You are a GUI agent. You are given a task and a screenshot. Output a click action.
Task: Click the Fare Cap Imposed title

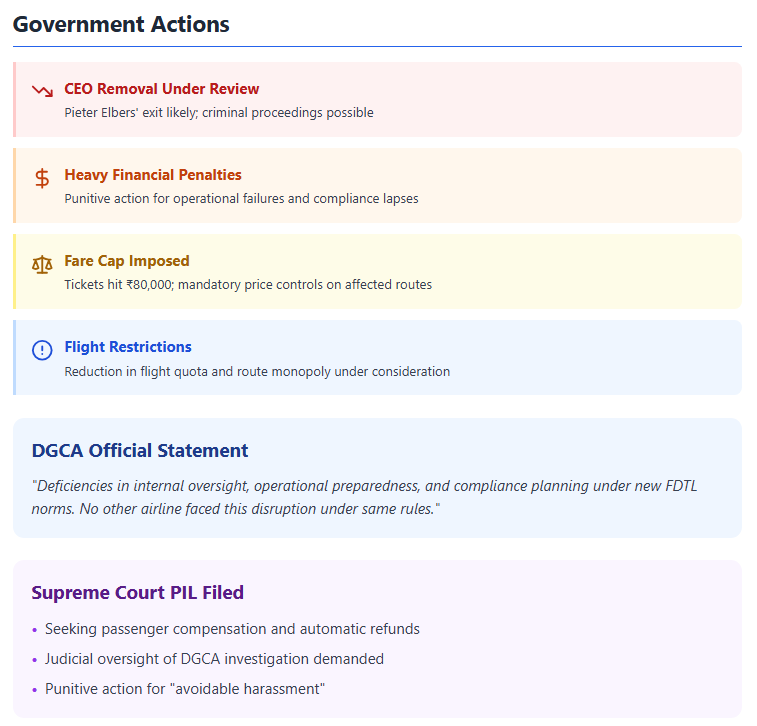(x=127, y=261)
